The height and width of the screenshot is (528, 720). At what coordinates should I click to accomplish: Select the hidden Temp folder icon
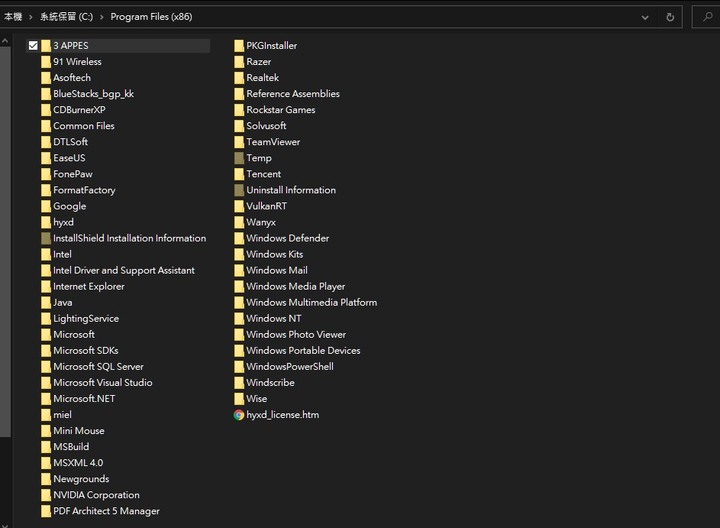239,158
